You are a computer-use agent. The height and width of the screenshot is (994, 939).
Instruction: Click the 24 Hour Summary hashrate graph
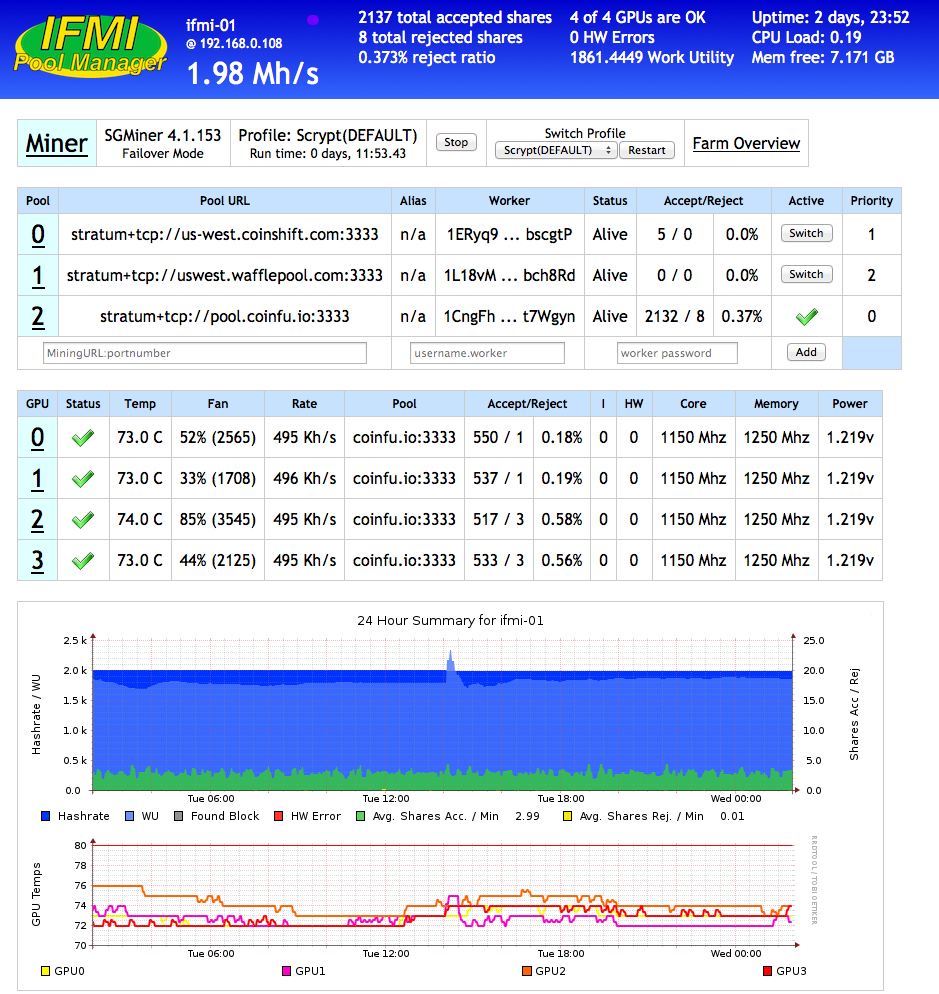[x=443, y=714]
